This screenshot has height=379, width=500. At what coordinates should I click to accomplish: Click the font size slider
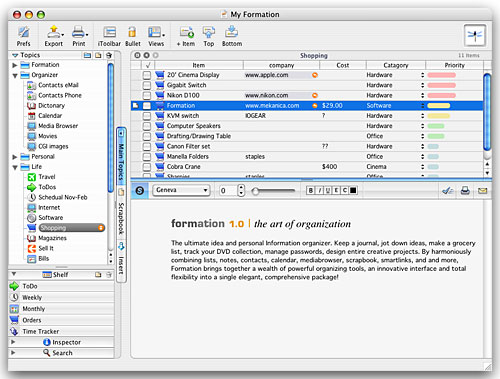coord(274,191)
